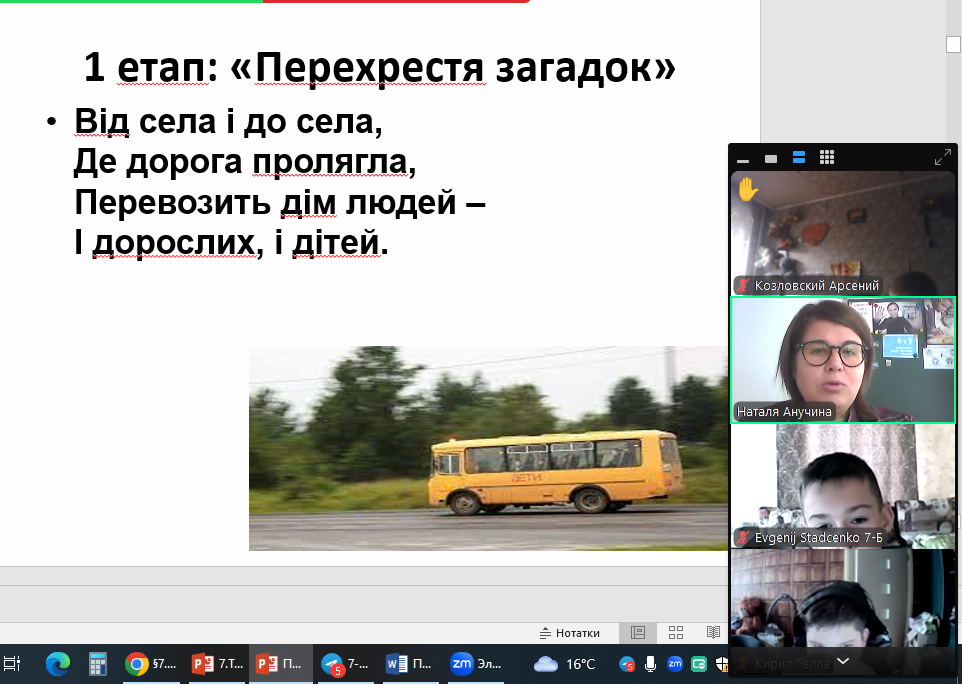Image resolution: width=962 pixels, height=684 pixels.
Task: Open Windows Security from the system tray
Action: click(x=722, y=664)
